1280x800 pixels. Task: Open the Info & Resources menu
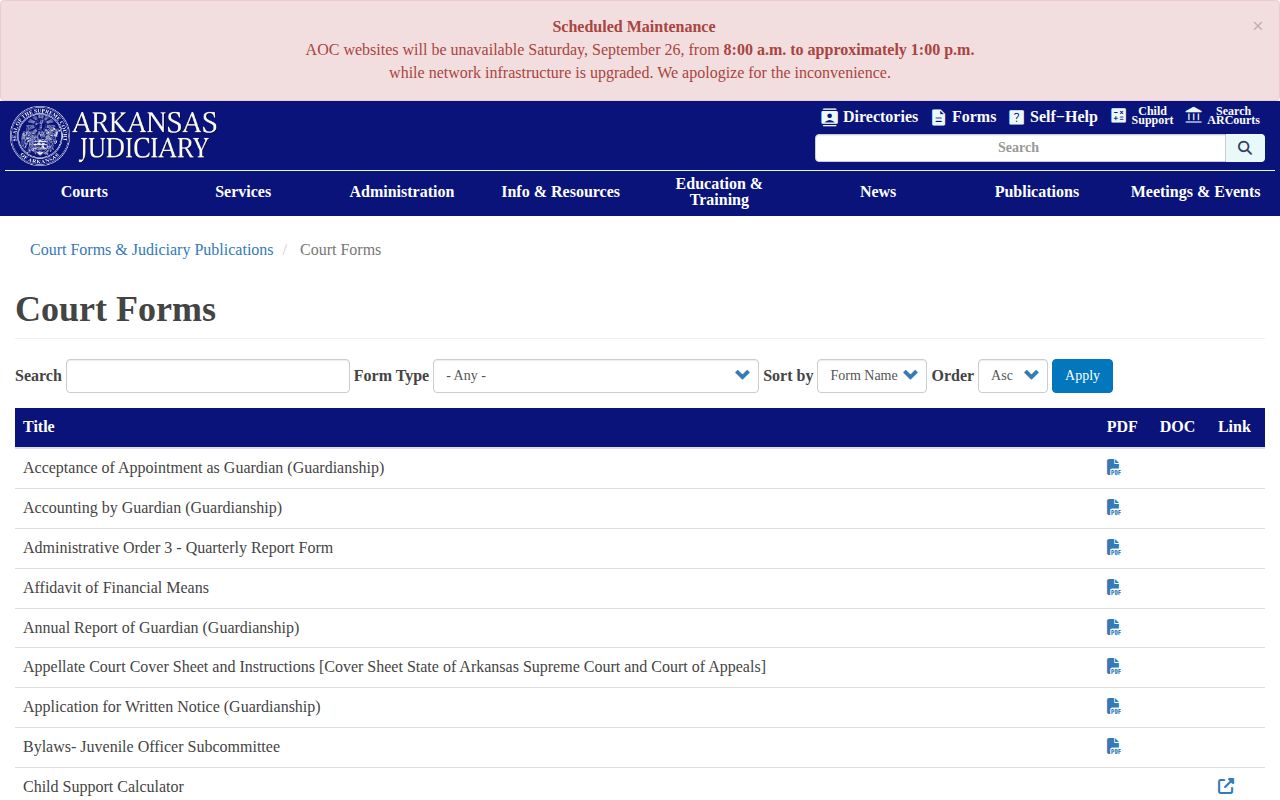click(x=561, y=192)
